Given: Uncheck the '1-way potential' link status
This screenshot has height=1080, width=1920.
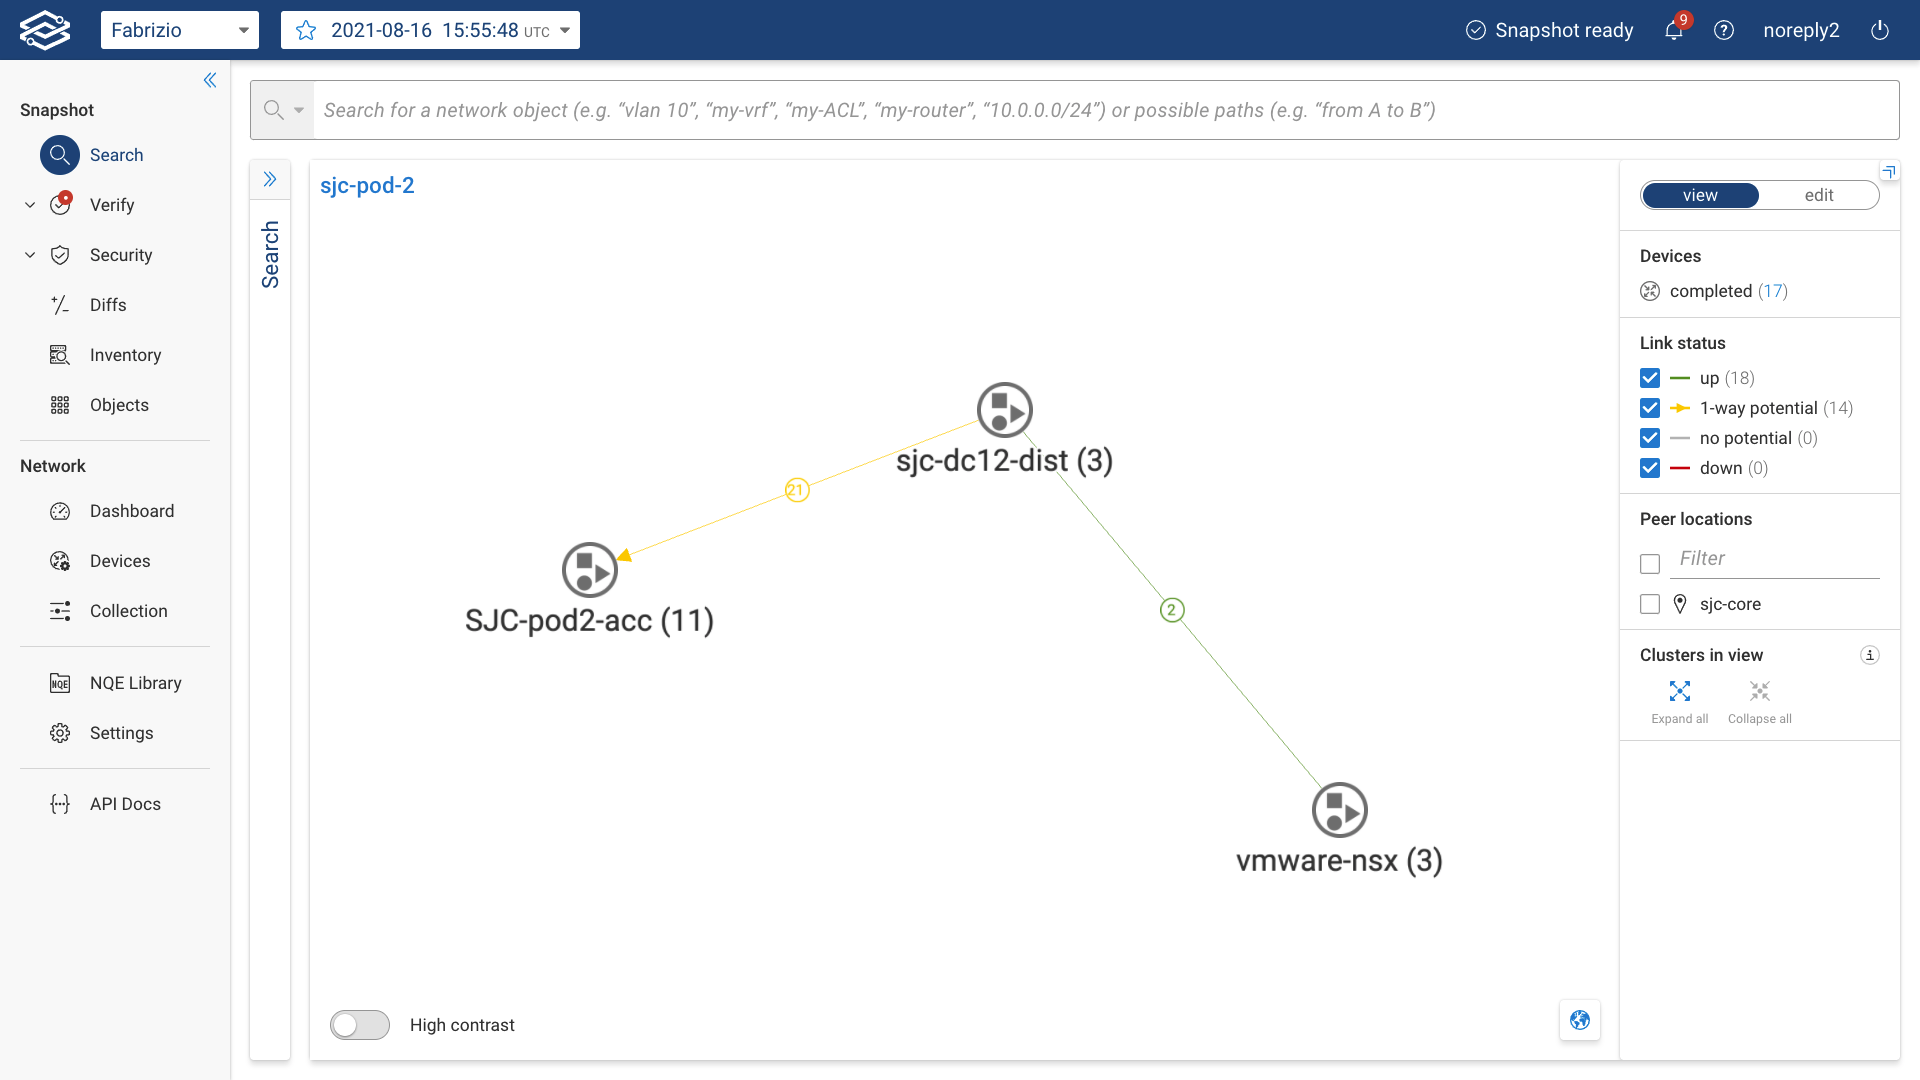Looking at the screenshot, I should [1649, 408].
